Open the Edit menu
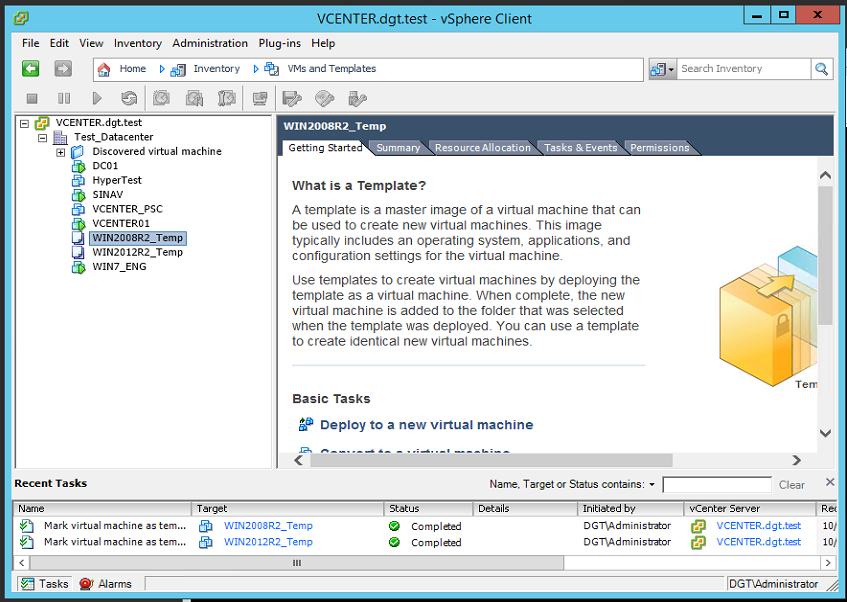The width and height of the screenshot is (847, 602). [x=59, y=43]
